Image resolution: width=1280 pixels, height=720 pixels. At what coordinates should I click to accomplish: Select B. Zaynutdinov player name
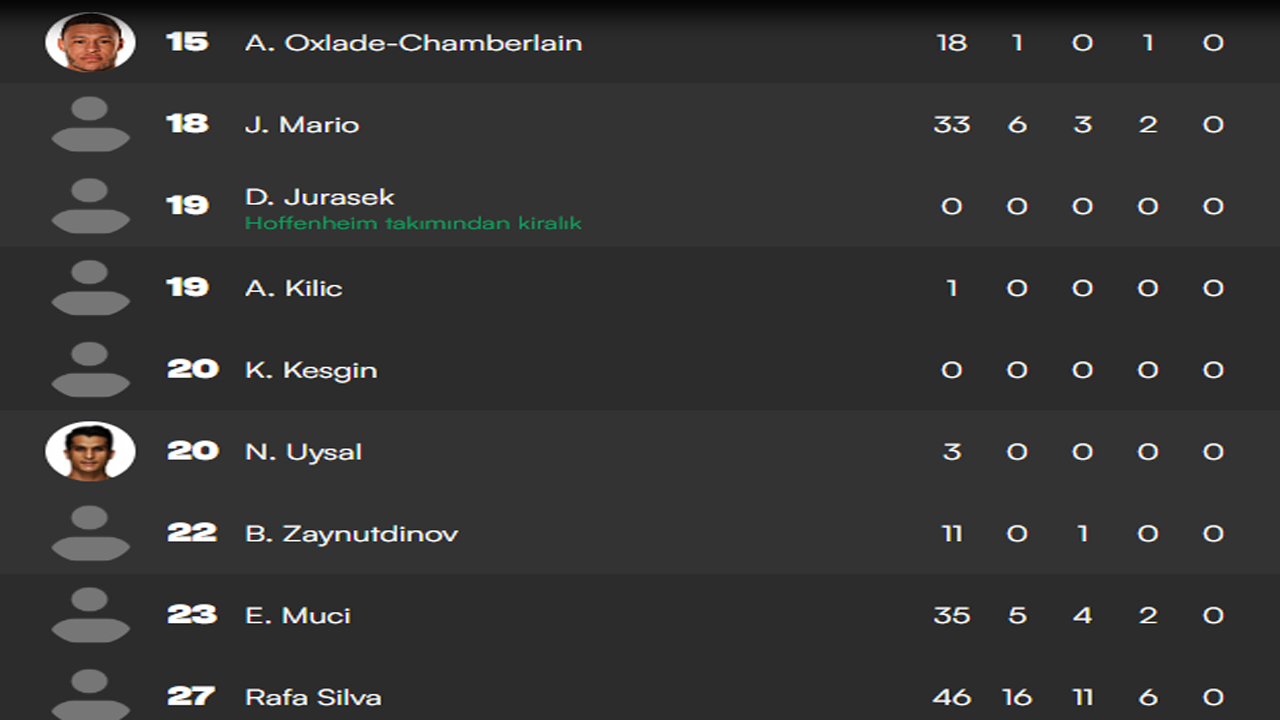(x=352, y=534)
